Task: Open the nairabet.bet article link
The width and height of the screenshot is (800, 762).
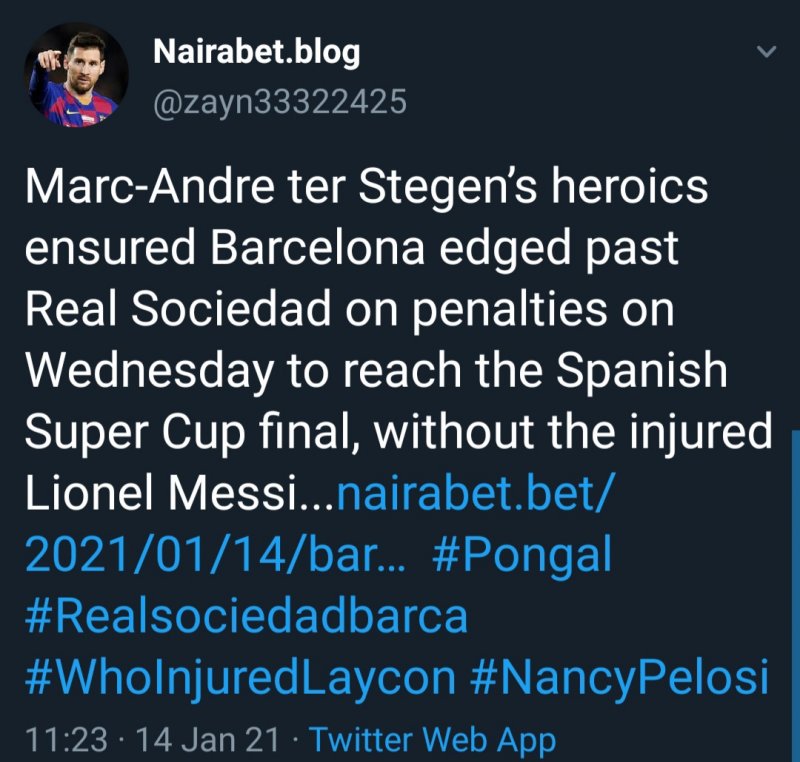Action: tap(471, 493)
